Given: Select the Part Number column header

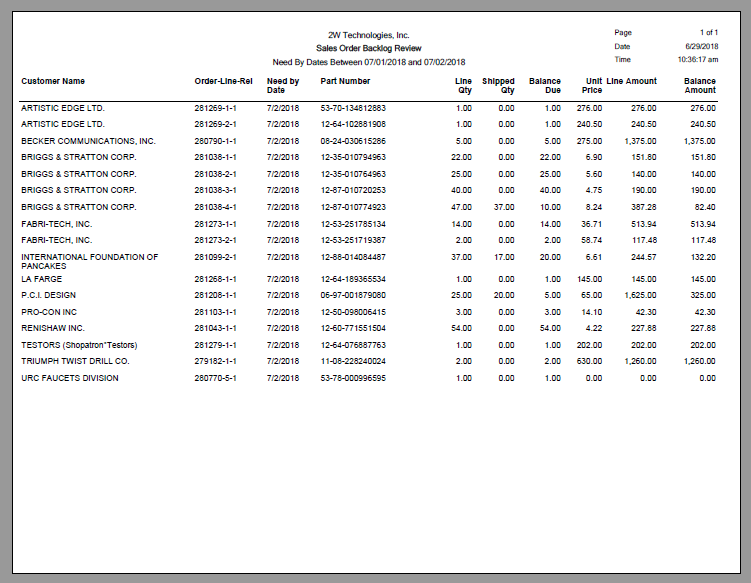Looking at the screenshot, I should click(345, 81).
